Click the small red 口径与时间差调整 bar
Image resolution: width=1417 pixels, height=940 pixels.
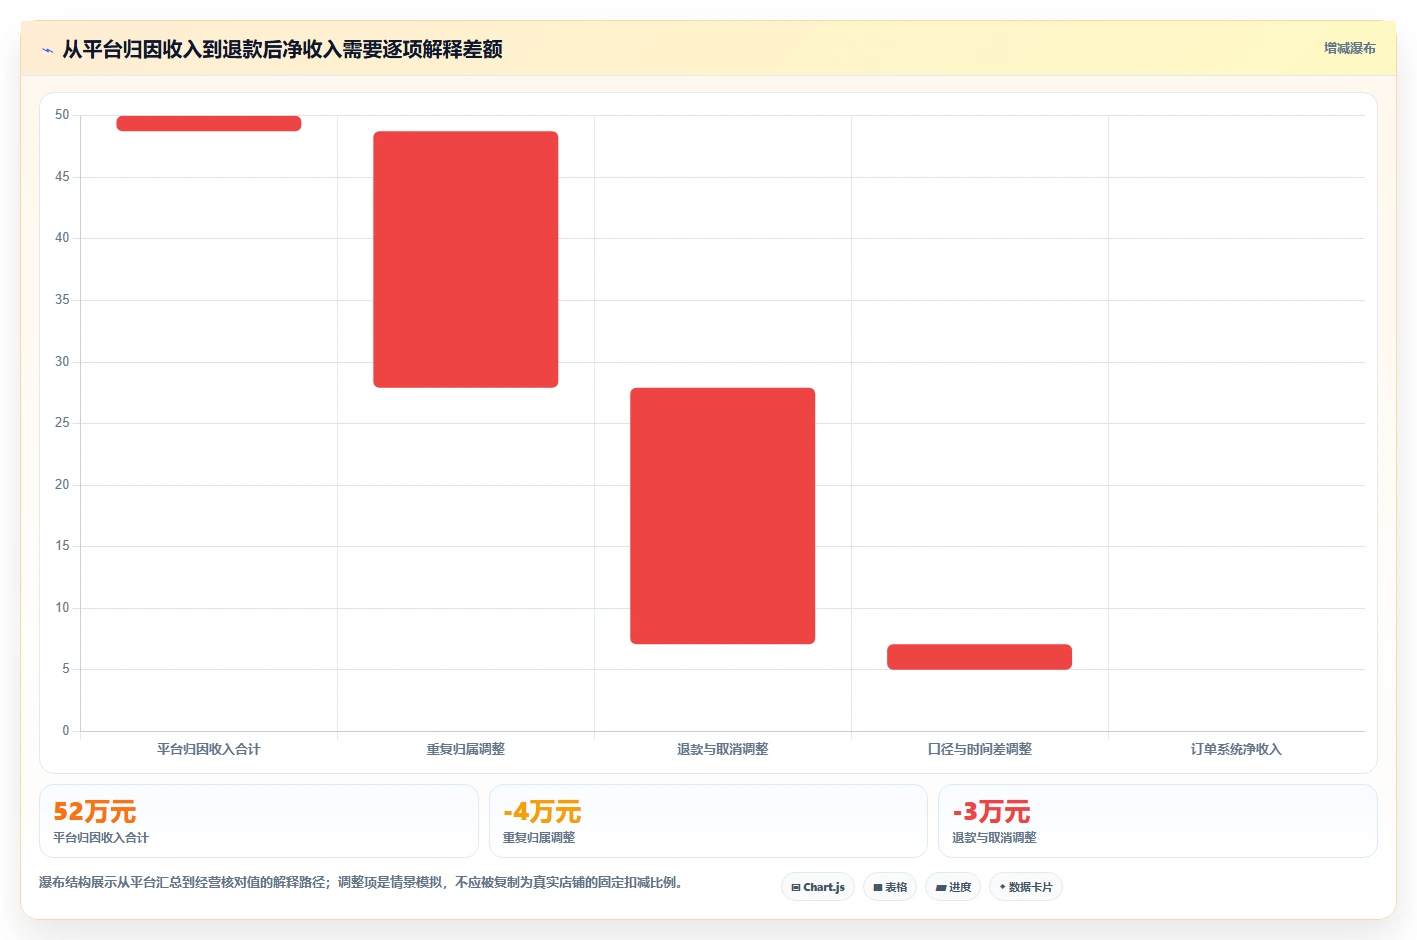click(979, 657)
